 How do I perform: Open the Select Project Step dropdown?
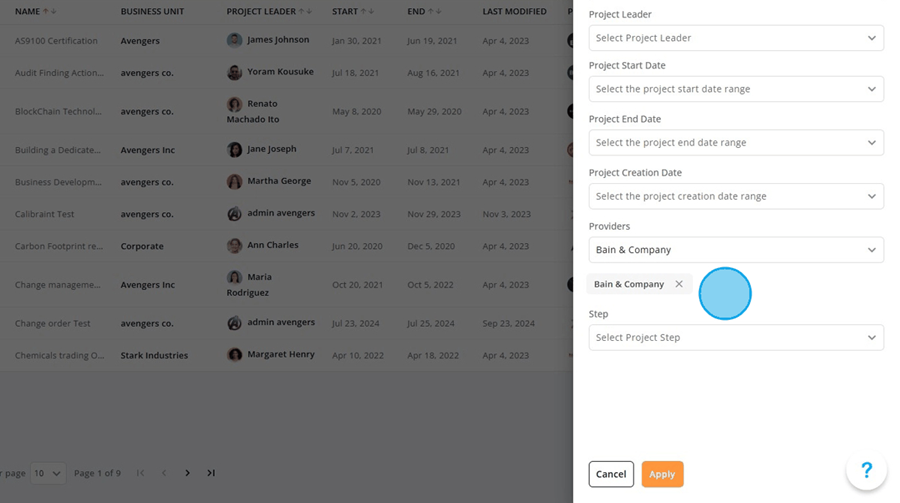pos(736,338)
